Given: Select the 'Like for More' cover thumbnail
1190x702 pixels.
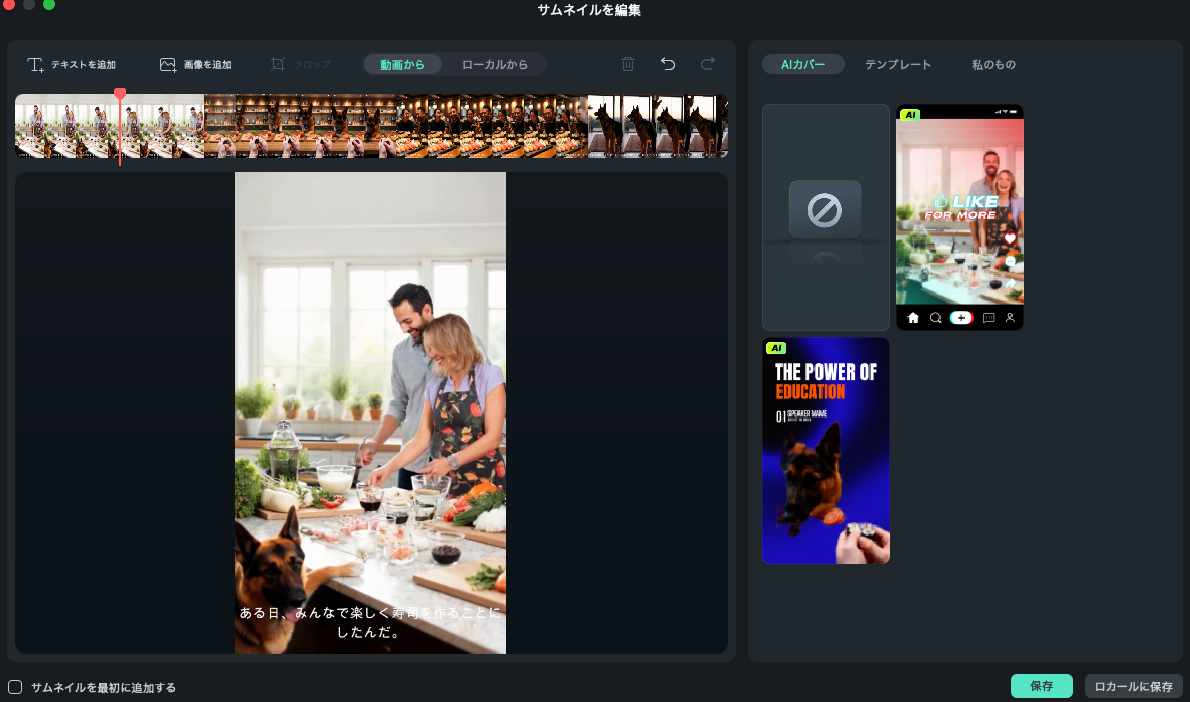Looking at the screenshot, I should (959, 217).
